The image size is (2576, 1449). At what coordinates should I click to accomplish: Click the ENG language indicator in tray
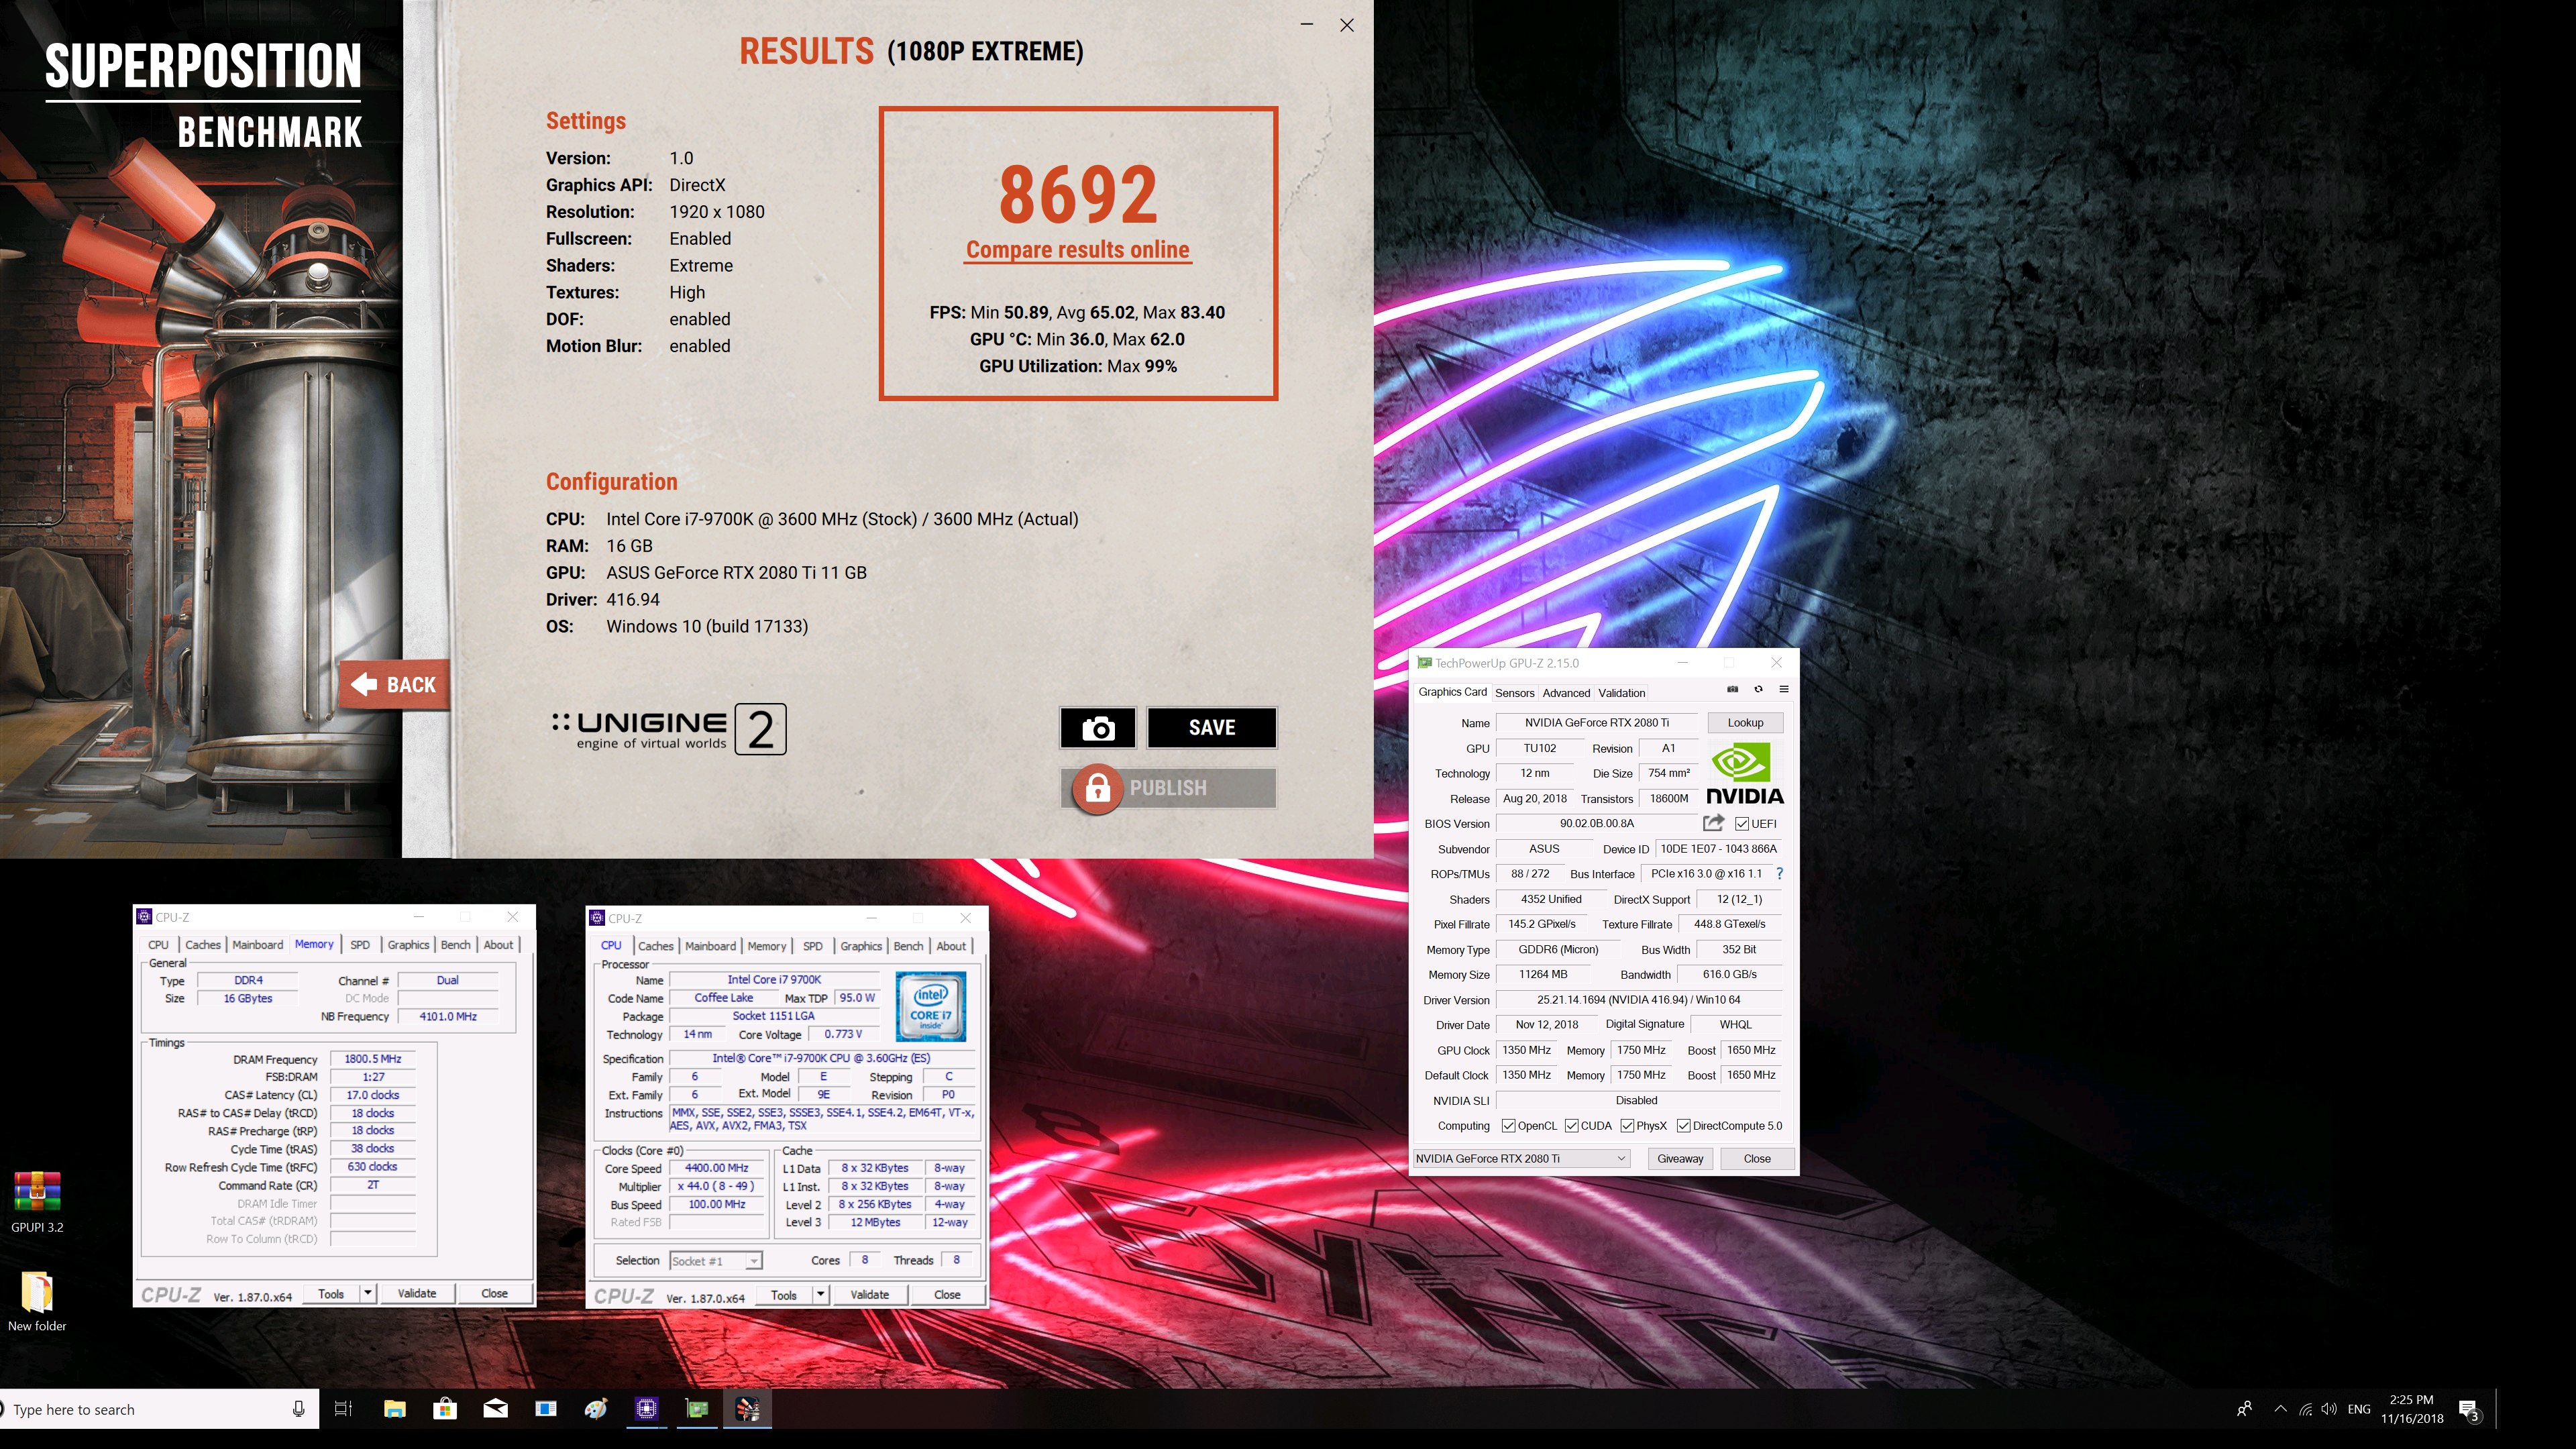pos(2359,1409)
